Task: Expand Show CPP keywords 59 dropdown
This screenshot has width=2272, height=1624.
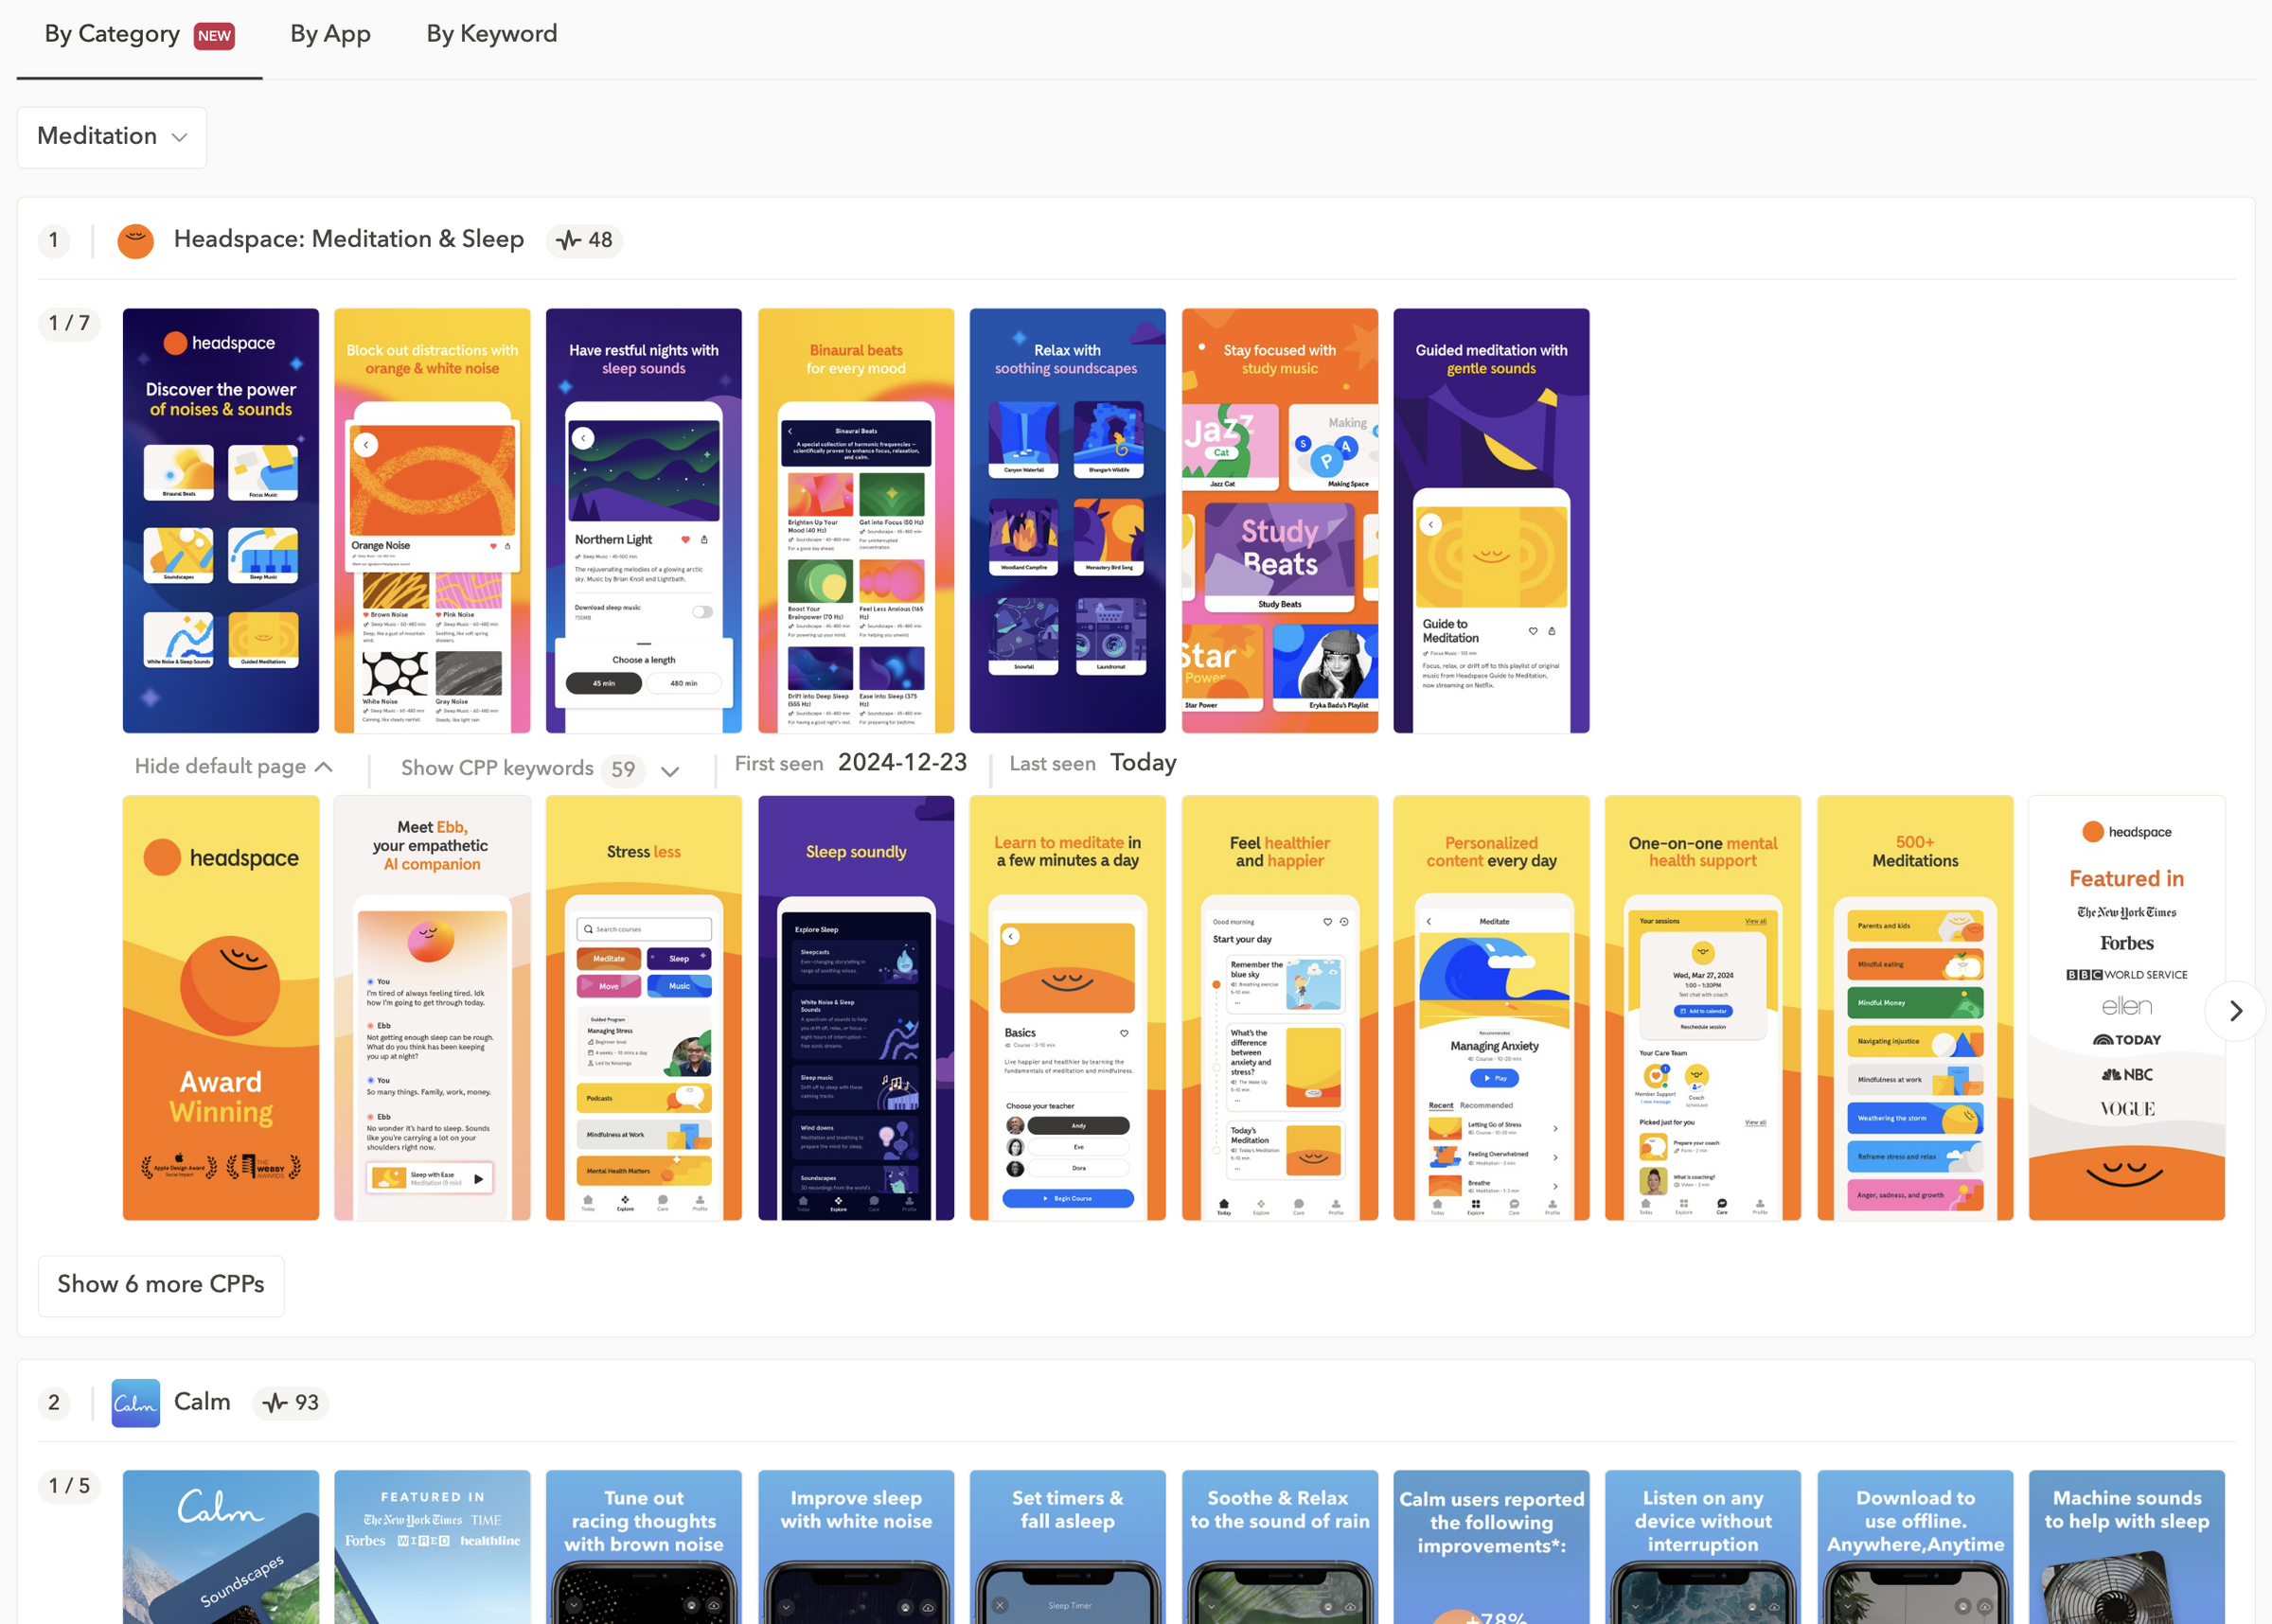Action: (x=540, y=768)
